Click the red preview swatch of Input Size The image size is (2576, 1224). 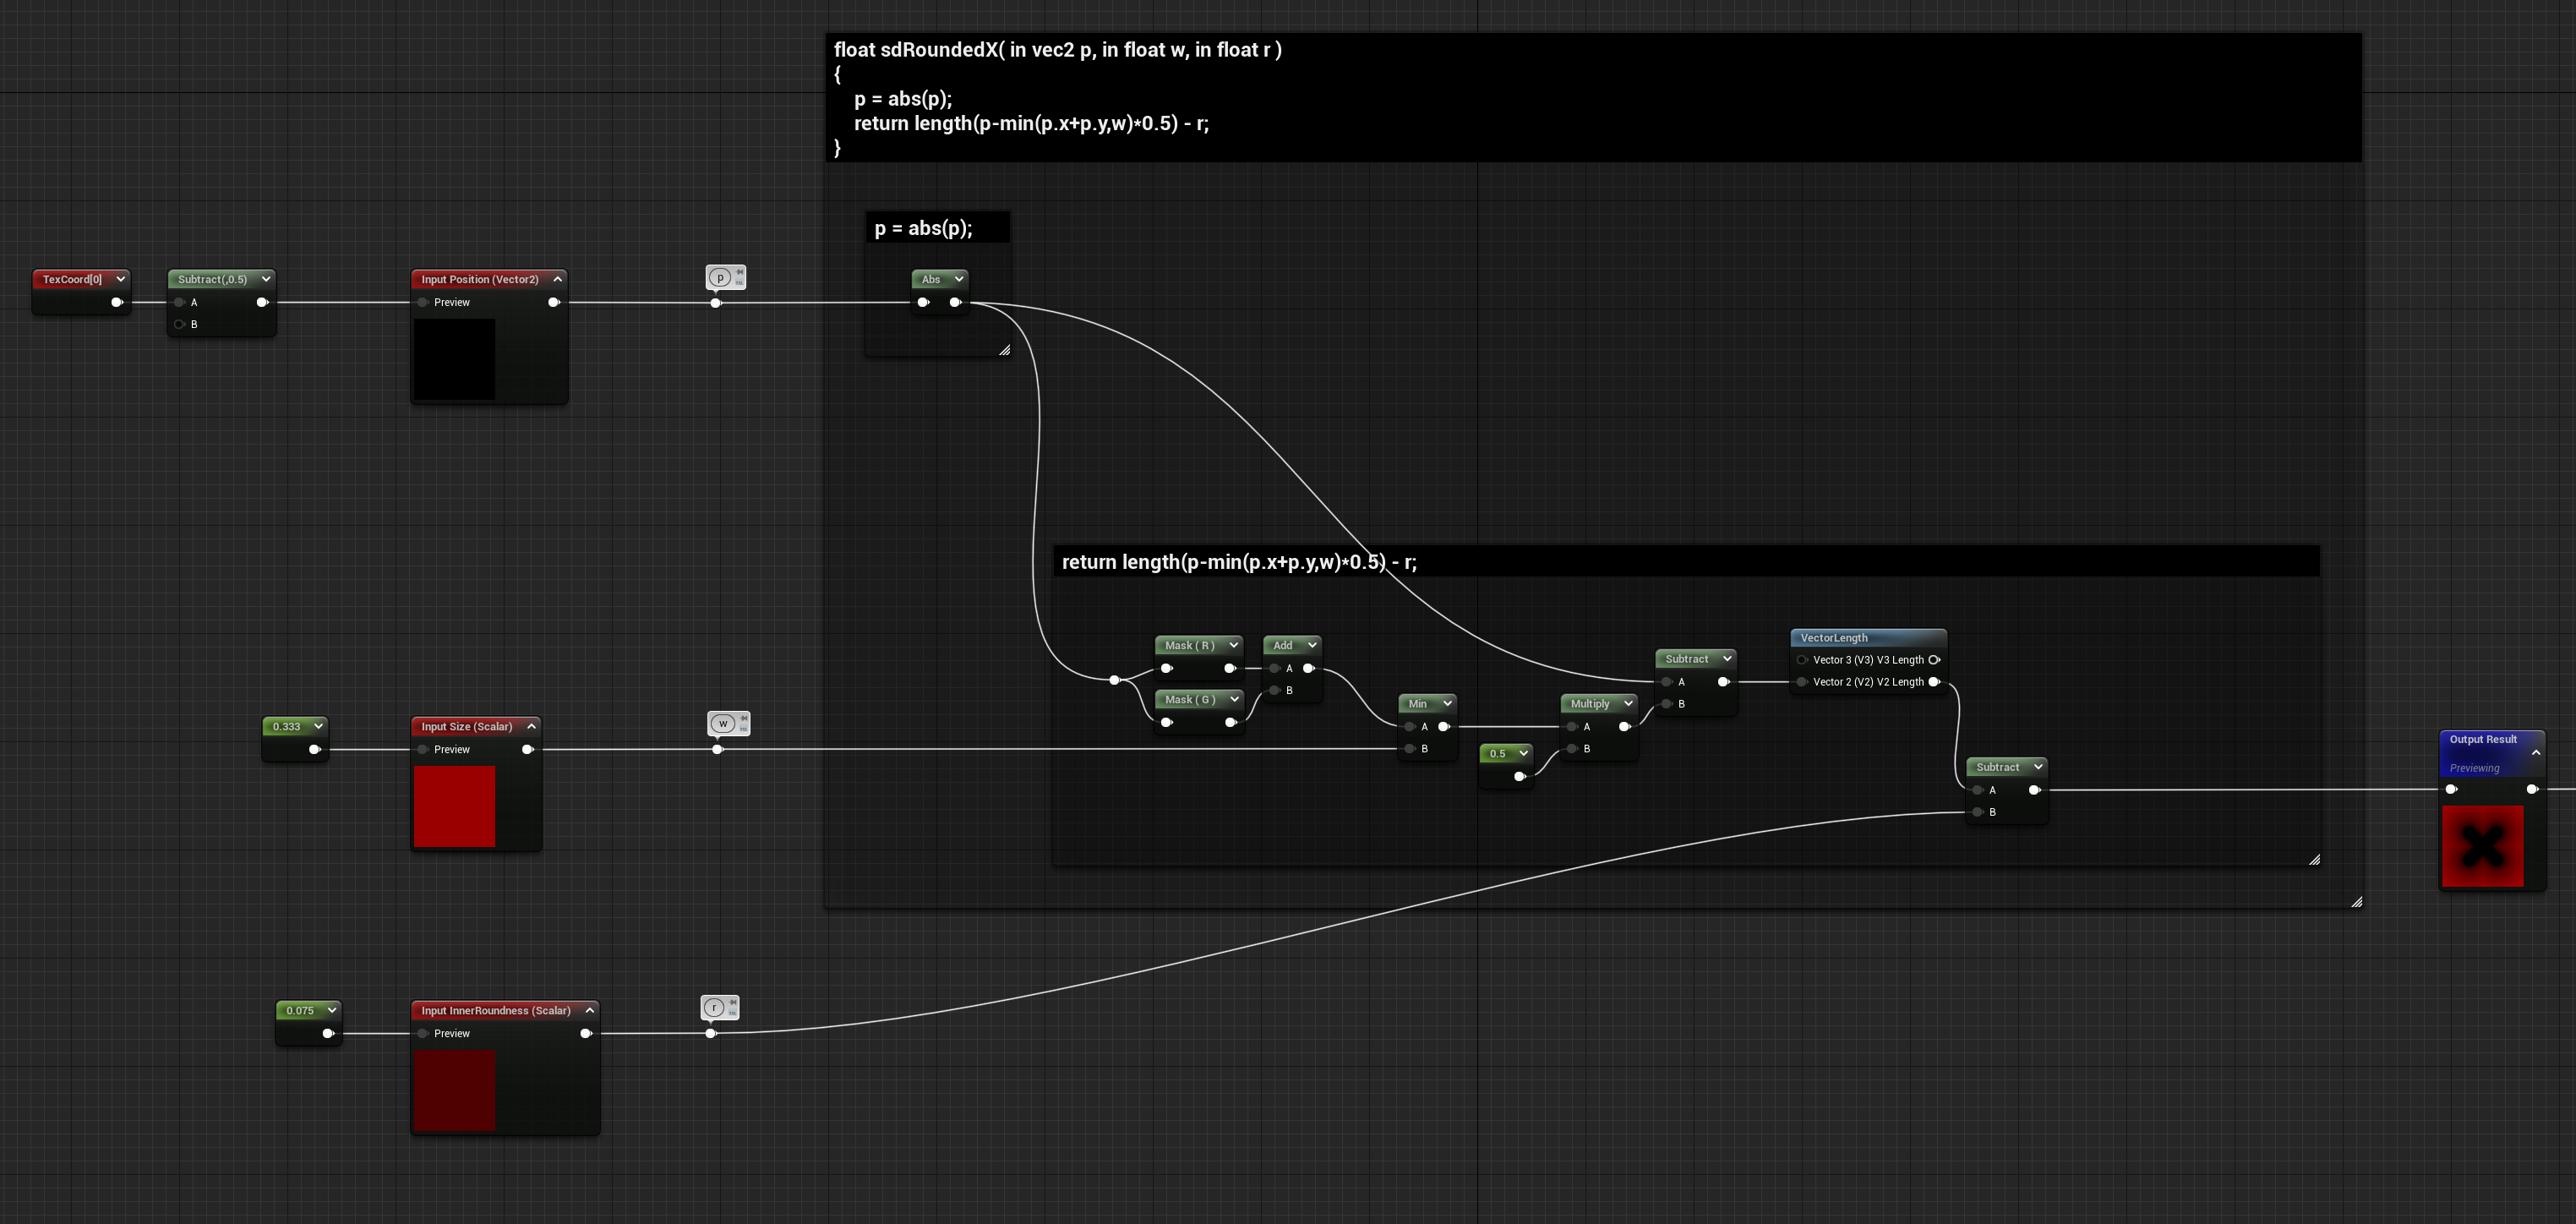pyautogui.click(x=454, y=806)
